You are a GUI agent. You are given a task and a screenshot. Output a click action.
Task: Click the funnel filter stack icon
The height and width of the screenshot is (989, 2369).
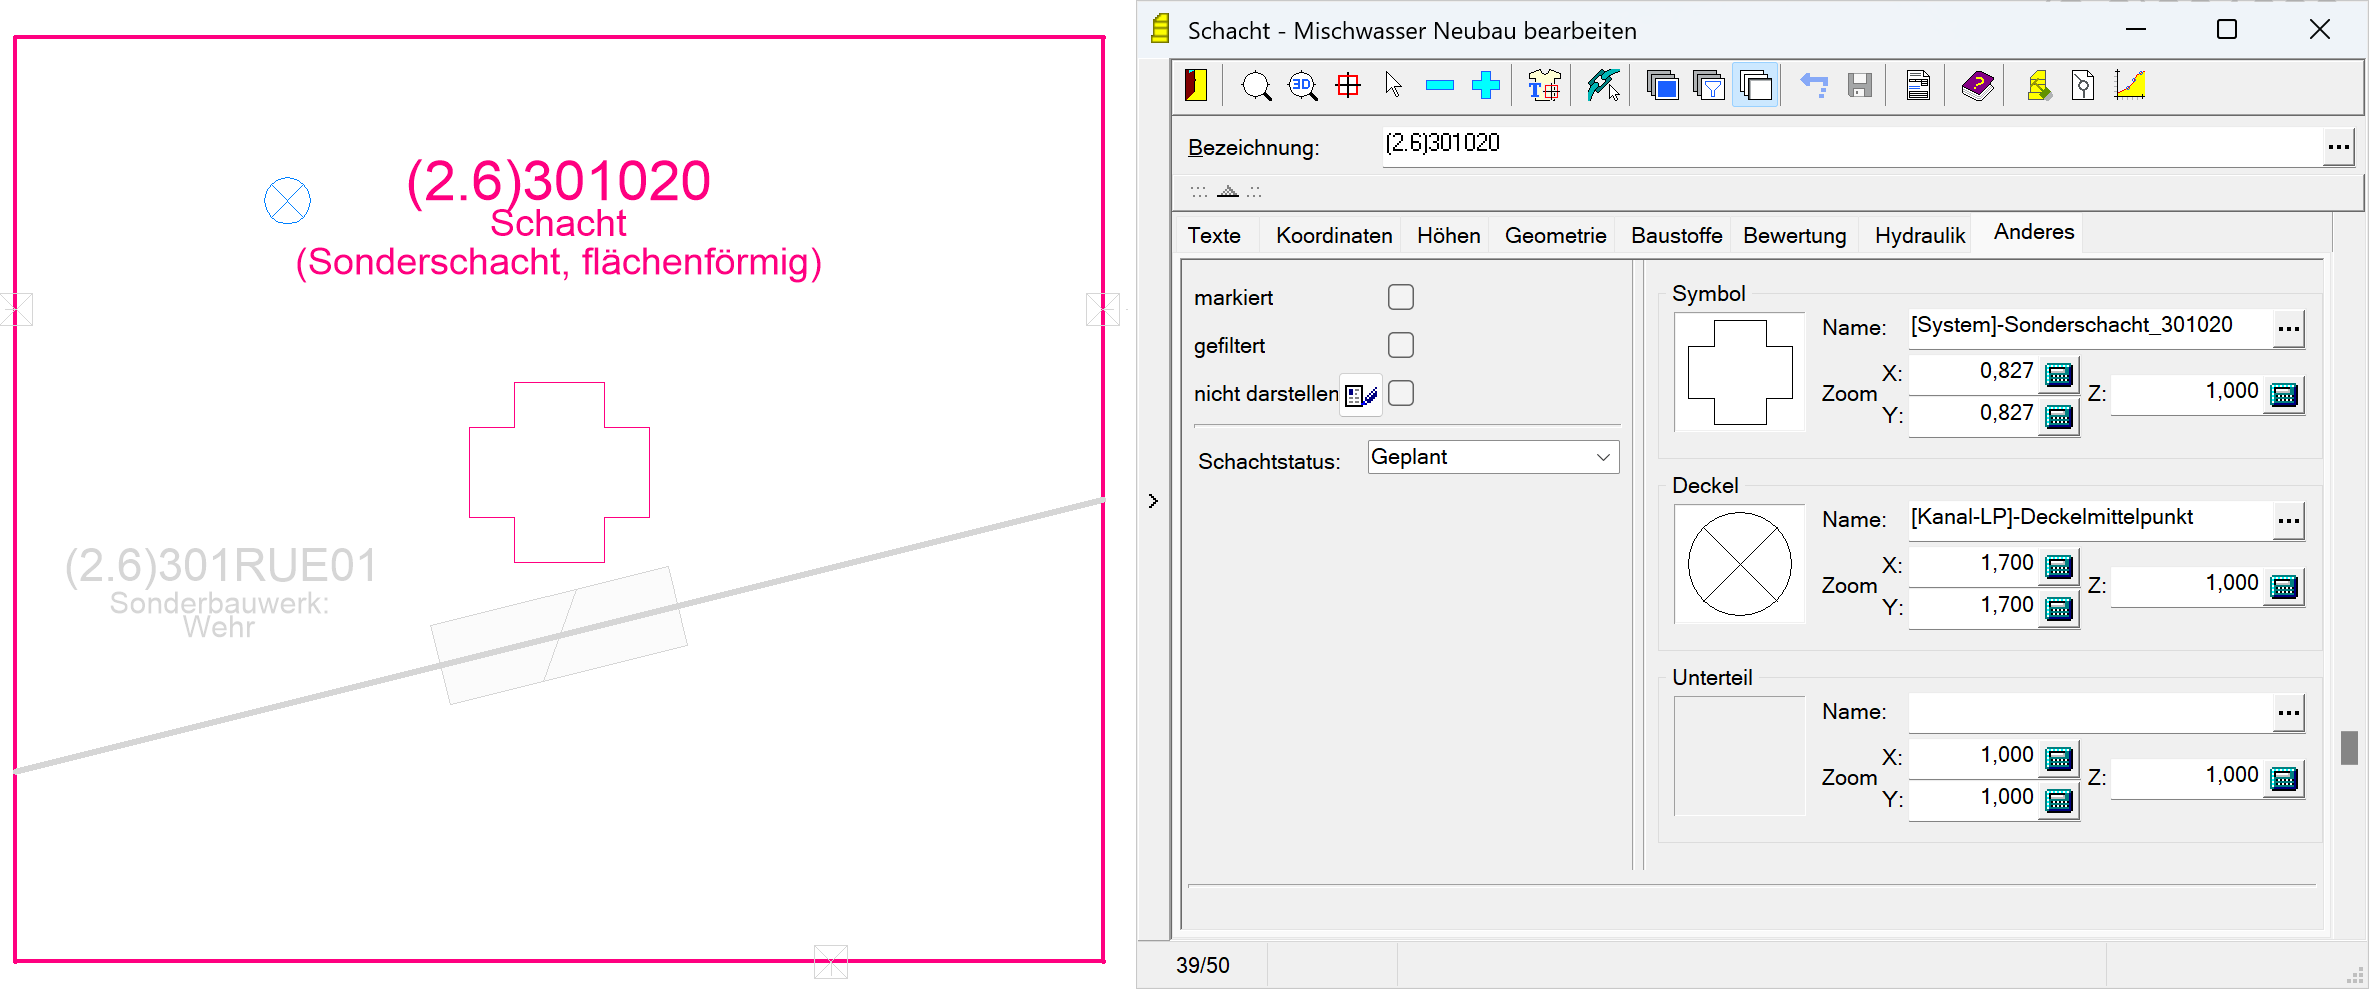1709,86
